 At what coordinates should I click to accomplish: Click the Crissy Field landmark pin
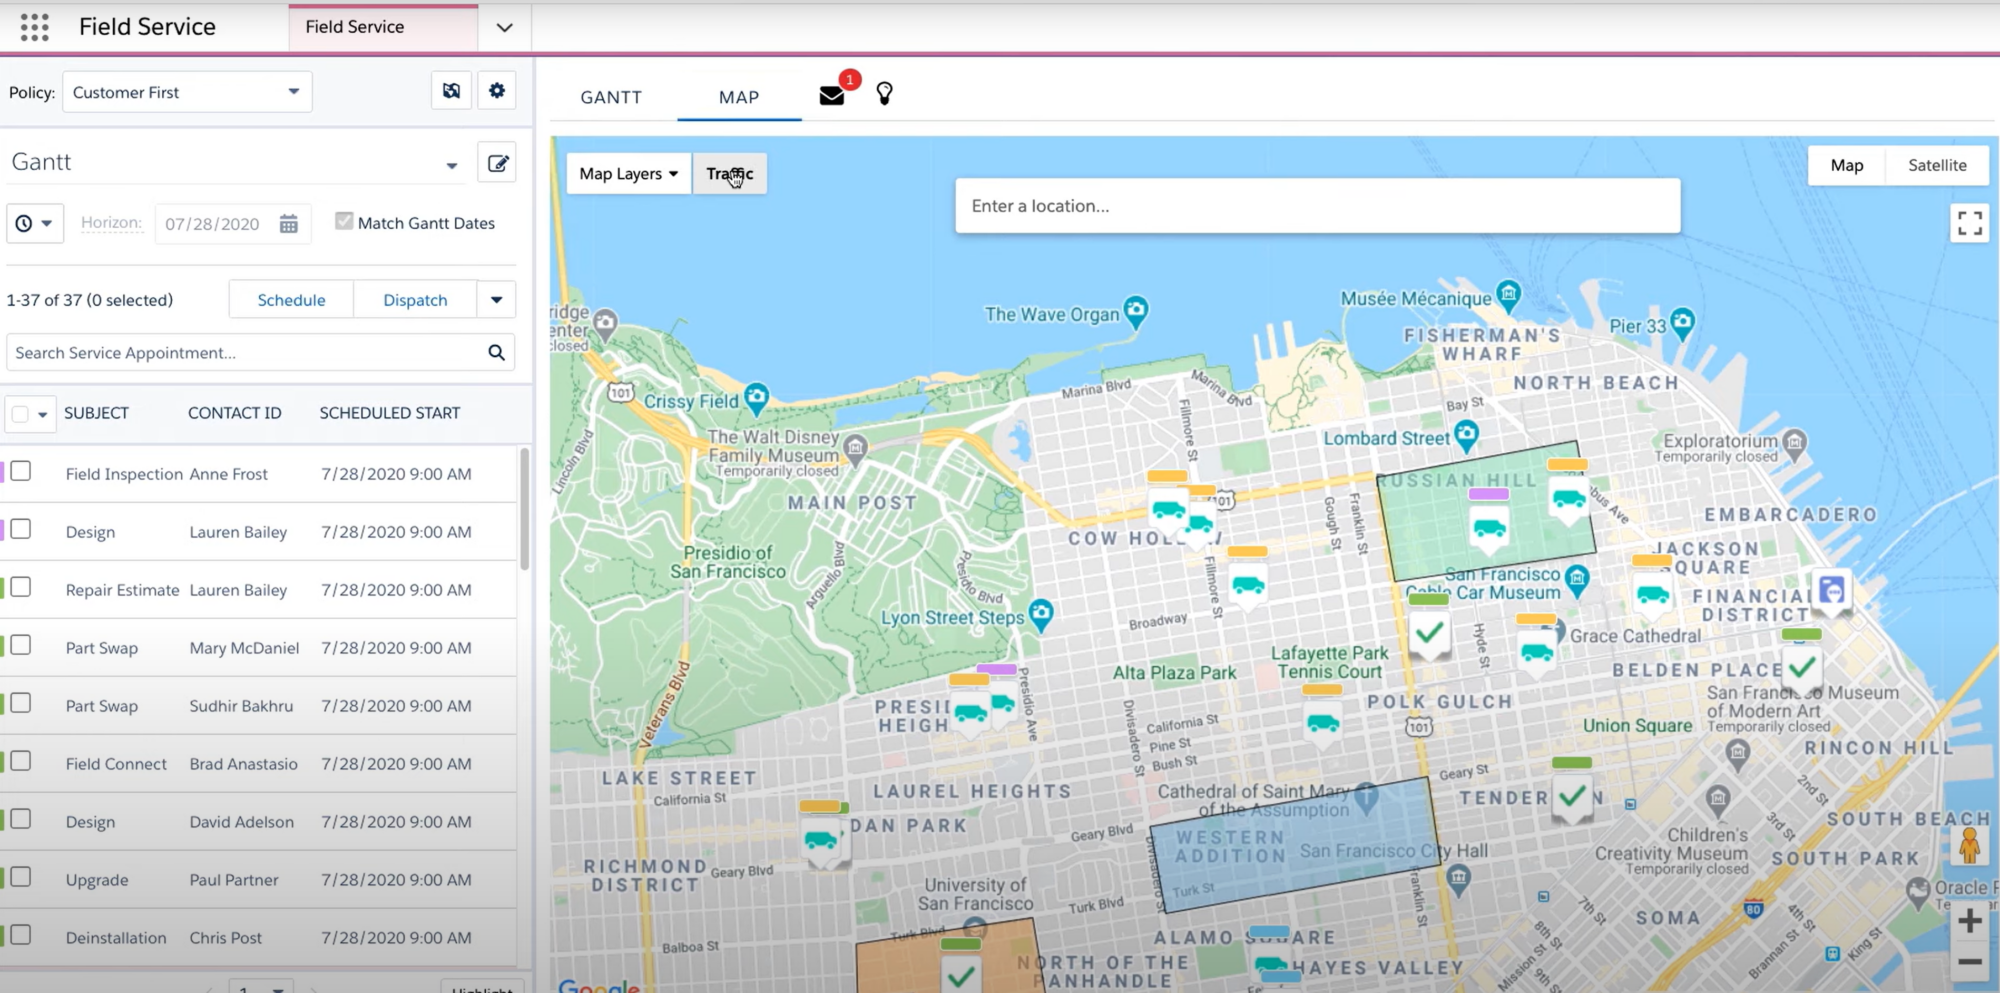pyautogui.click(x=757, y=398)
